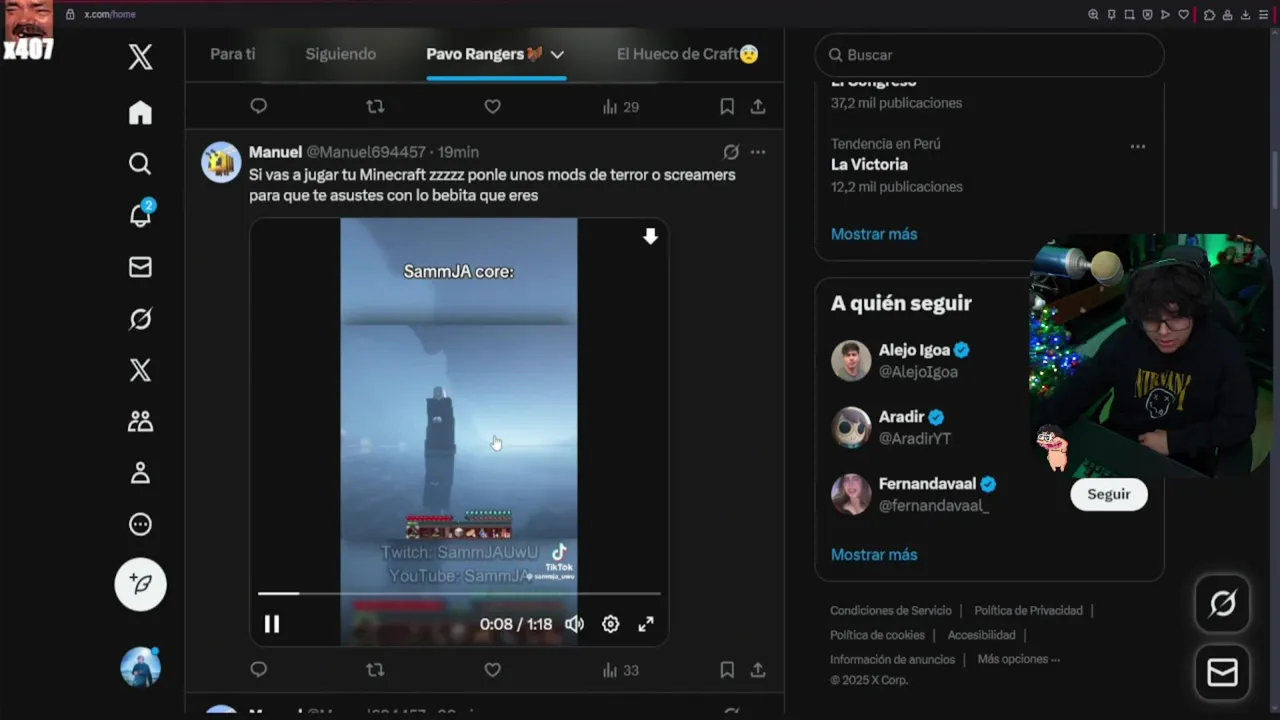Click the X logo at top of sidebar
The height and width of the screenshot is (720, 1280).
pos(140,57)
